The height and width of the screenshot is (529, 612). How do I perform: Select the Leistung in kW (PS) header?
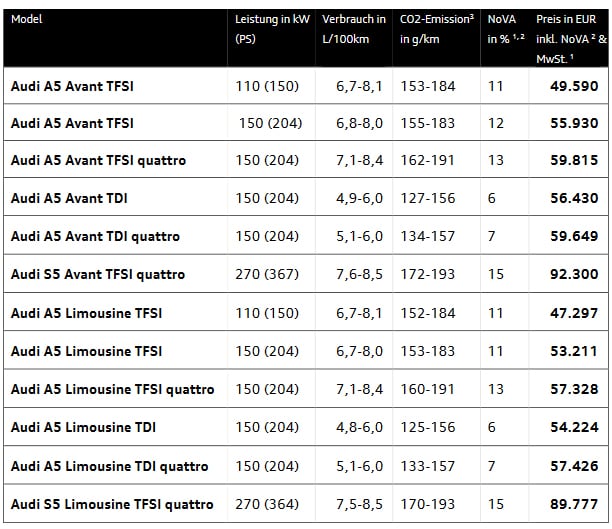(x=272, y=29)
